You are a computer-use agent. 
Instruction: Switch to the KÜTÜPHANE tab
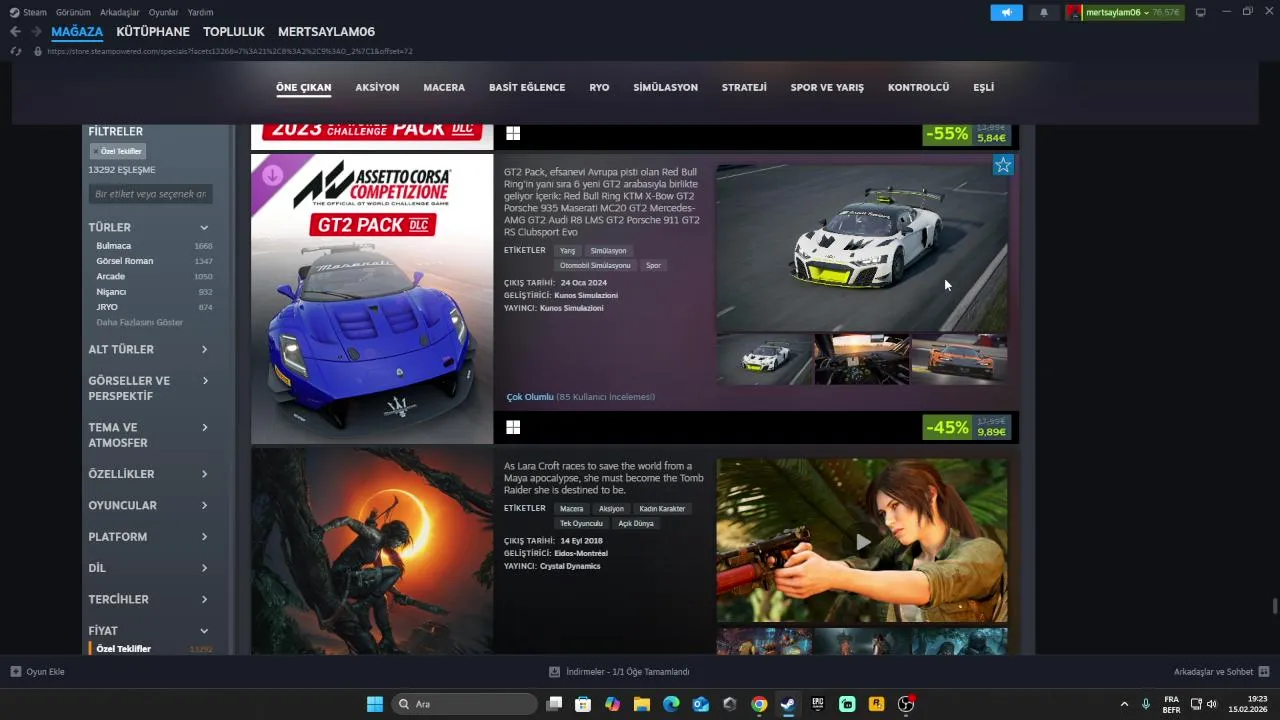(153, 32)
